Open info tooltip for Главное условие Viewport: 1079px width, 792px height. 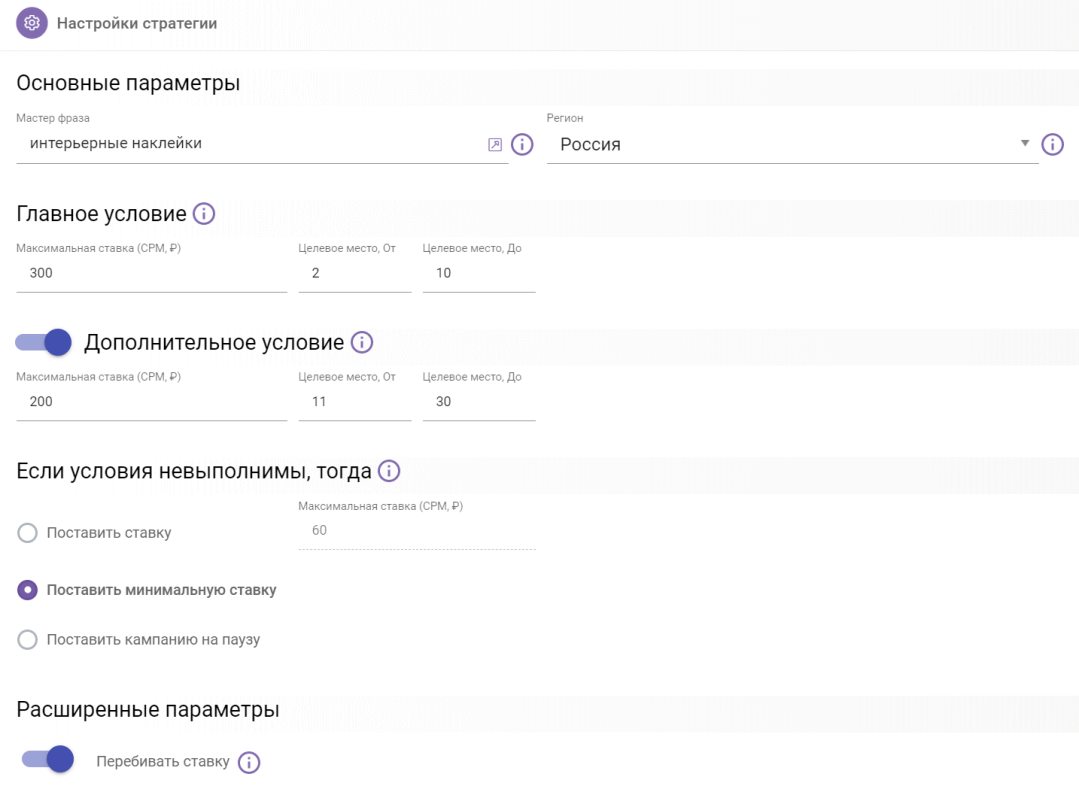click(203, 214)
